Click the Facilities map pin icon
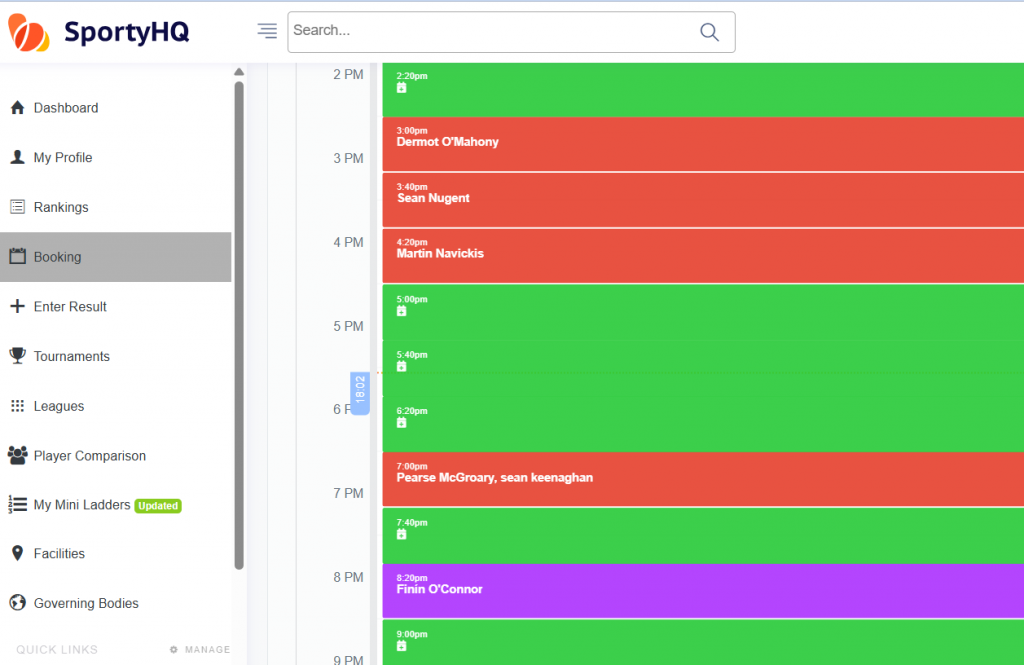Screen dimensions: 1024x665 [17, 553]
